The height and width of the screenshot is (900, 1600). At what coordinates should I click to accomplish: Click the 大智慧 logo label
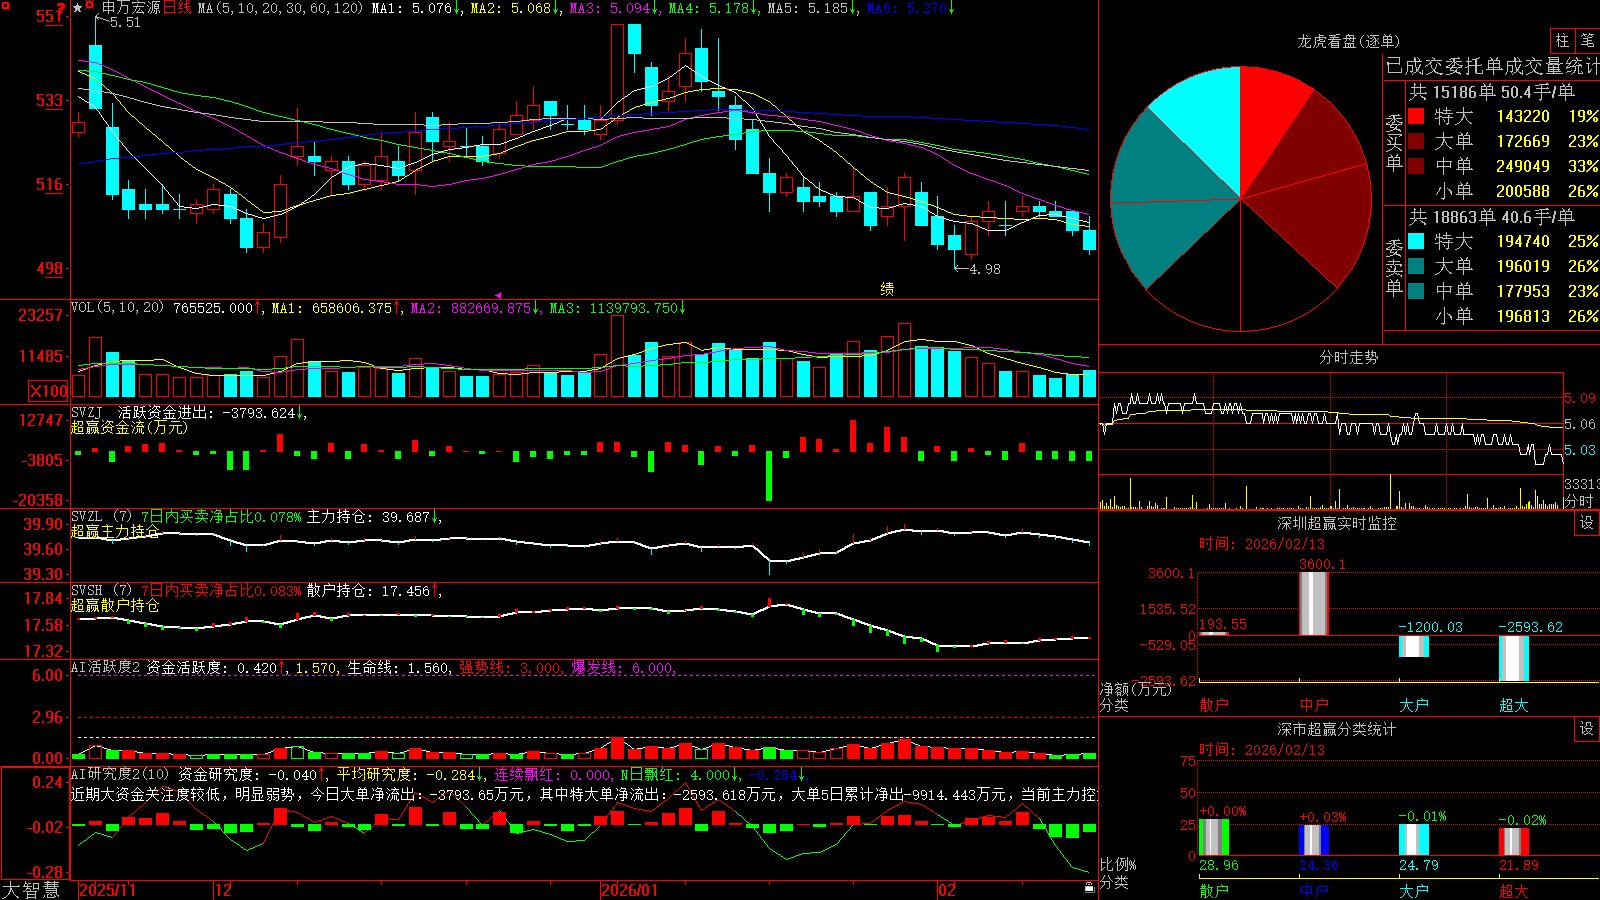(x=31, y=889)
